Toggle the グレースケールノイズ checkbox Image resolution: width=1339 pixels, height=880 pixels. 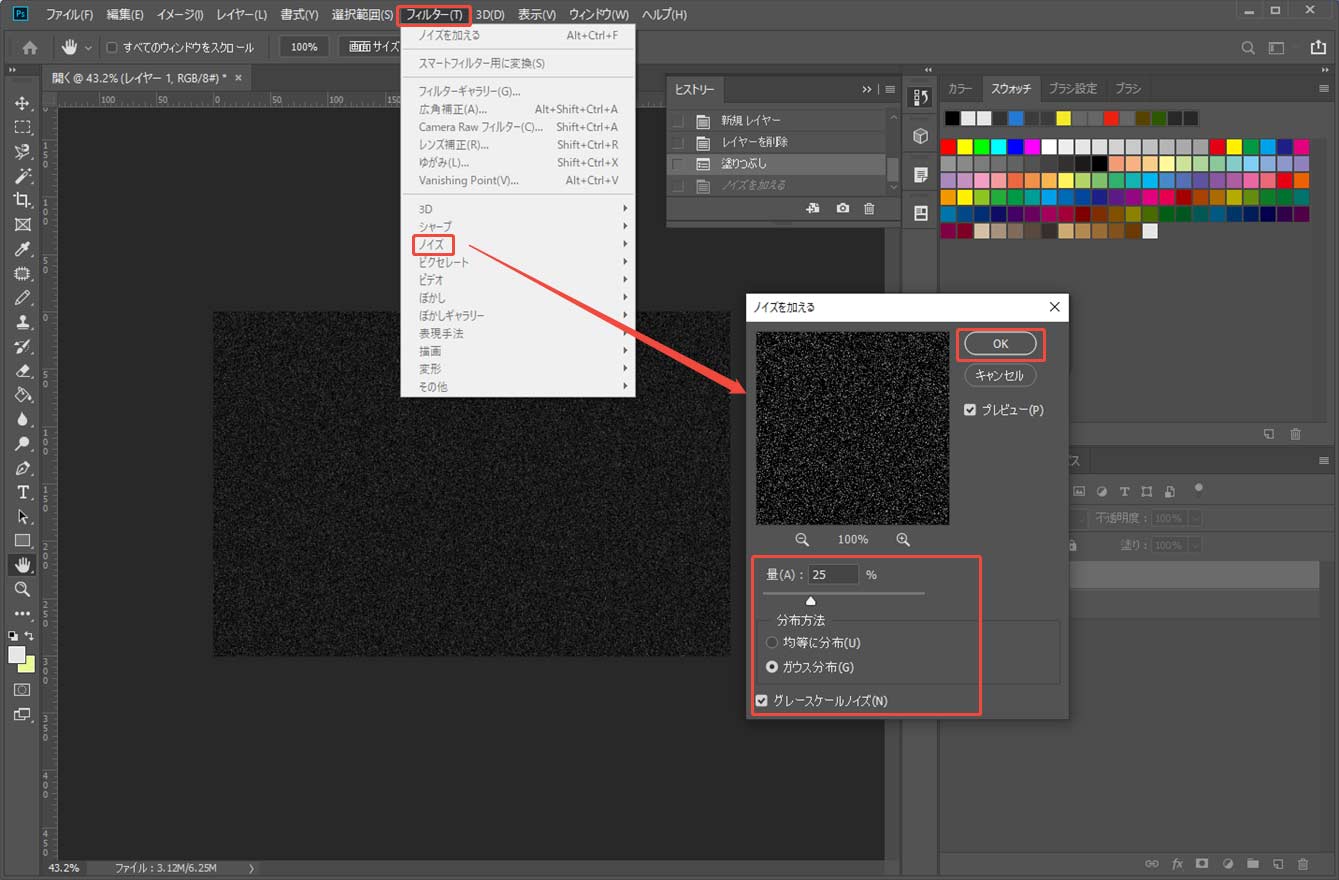[762, 701]
